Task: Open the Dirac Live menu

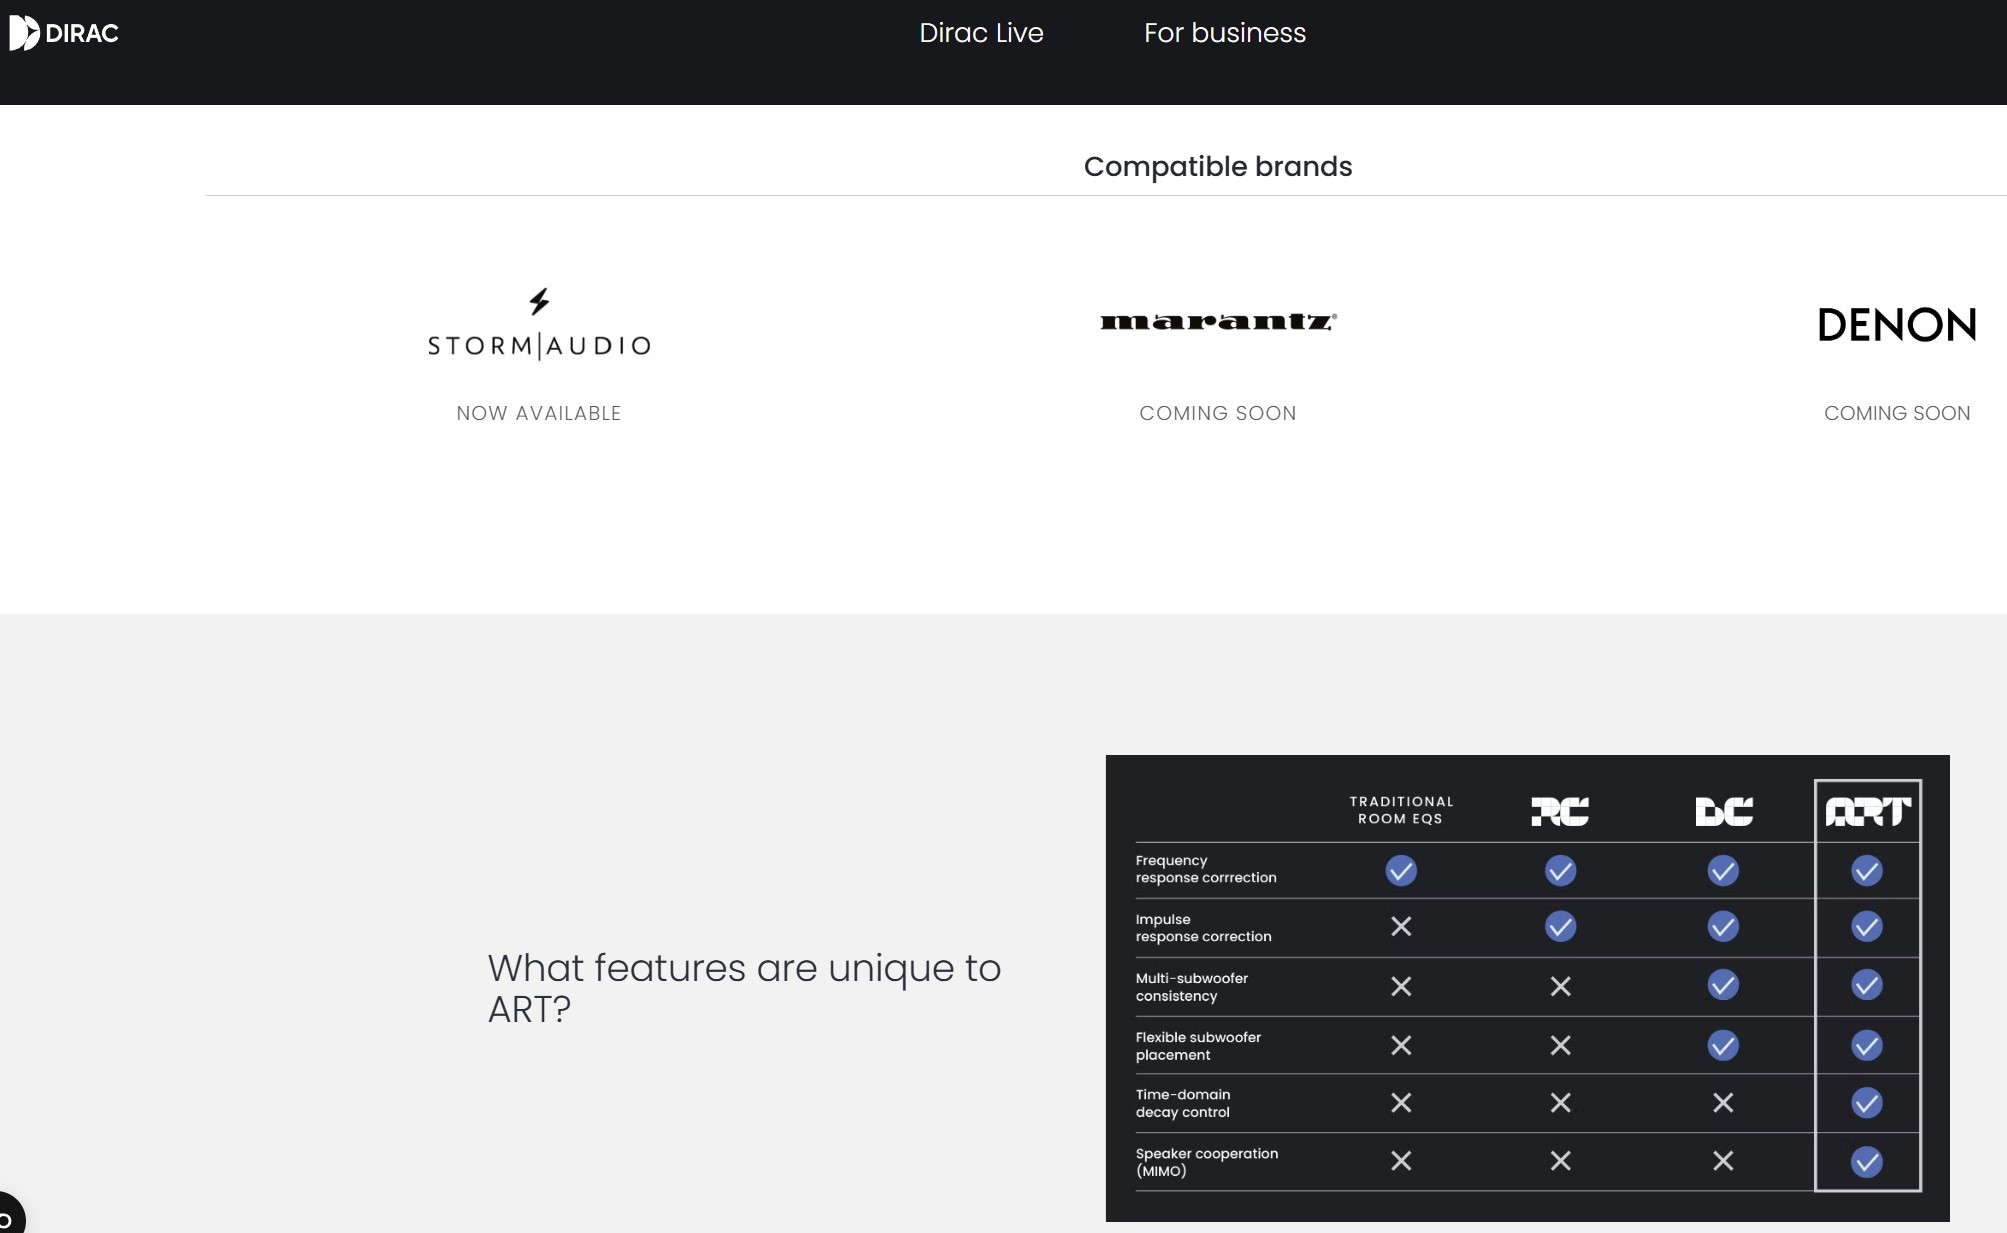Action: point(981,33)
